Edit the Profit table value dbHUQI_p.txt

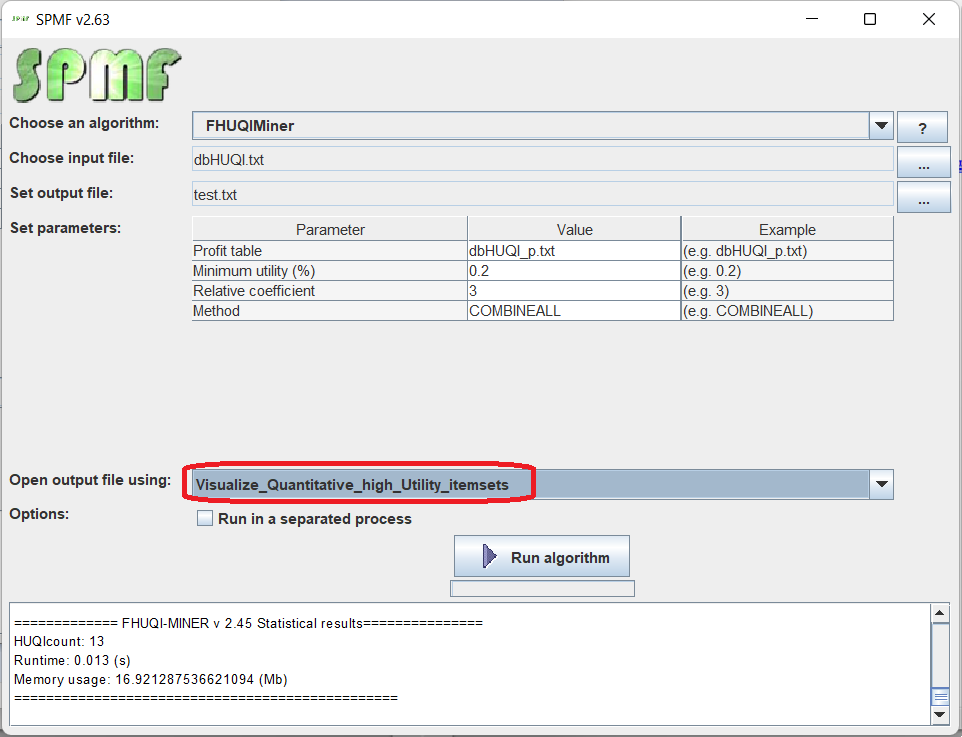573,251
